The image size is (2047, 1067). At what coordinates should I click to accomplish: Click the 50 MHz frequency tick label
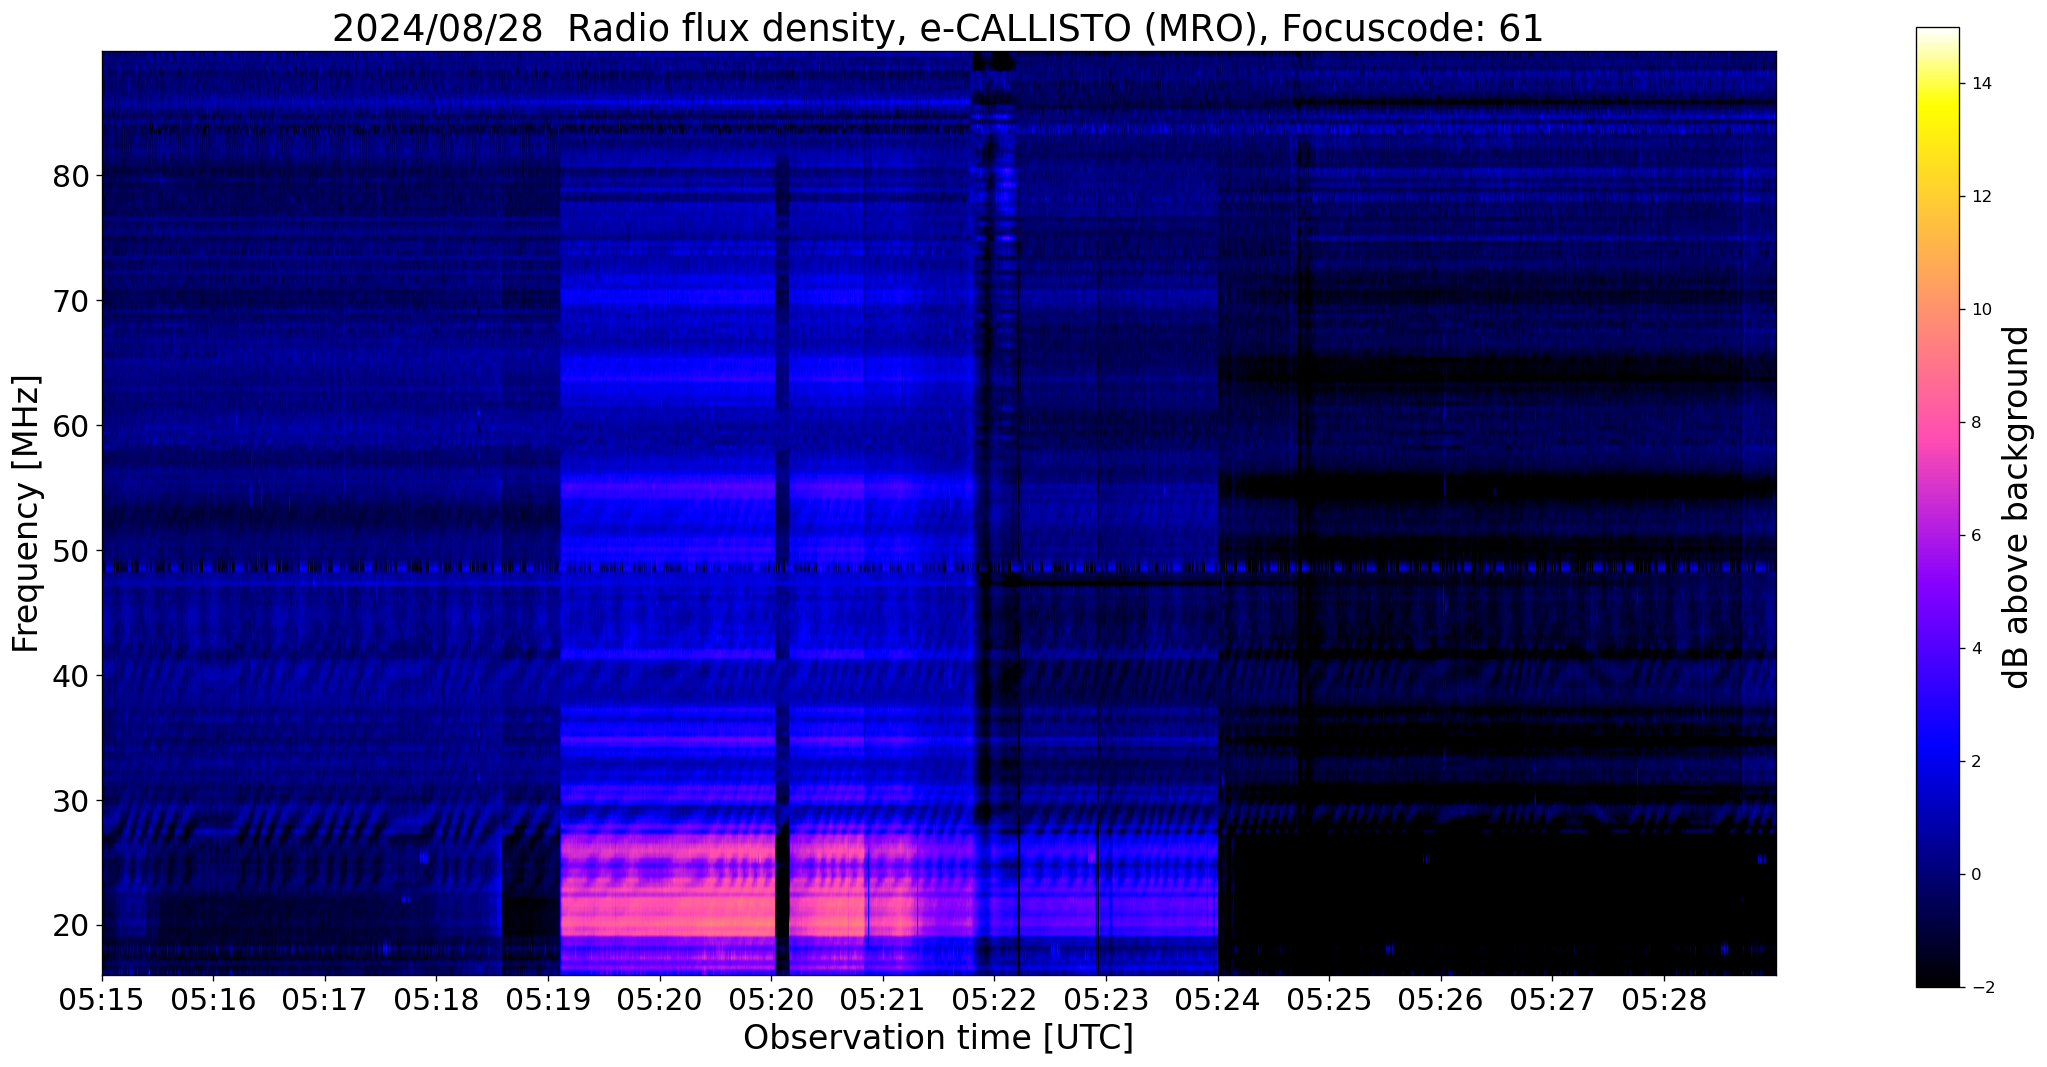click(x=70, y=551)
